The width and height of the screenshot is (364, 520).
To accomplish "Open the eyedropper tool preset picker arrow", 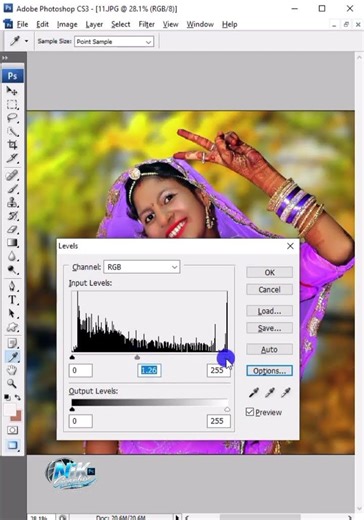I will (26, 41).
